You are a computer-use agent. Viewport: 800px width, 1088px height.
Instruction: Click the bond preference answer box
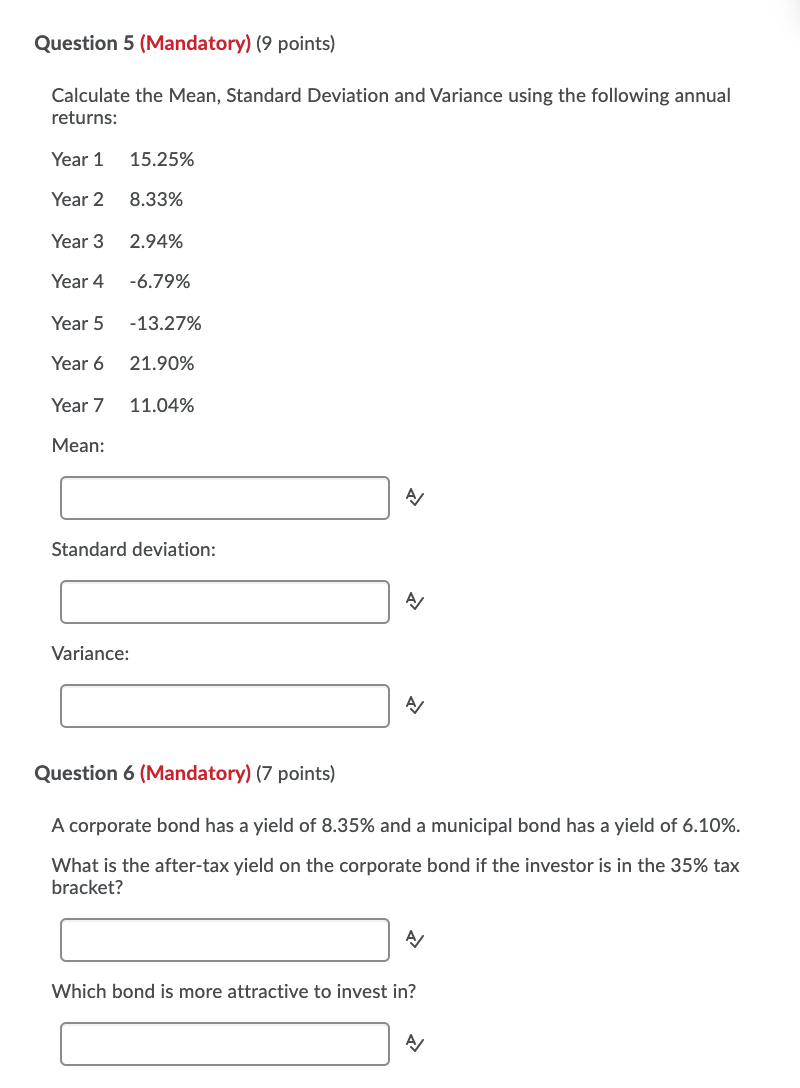224,1043
